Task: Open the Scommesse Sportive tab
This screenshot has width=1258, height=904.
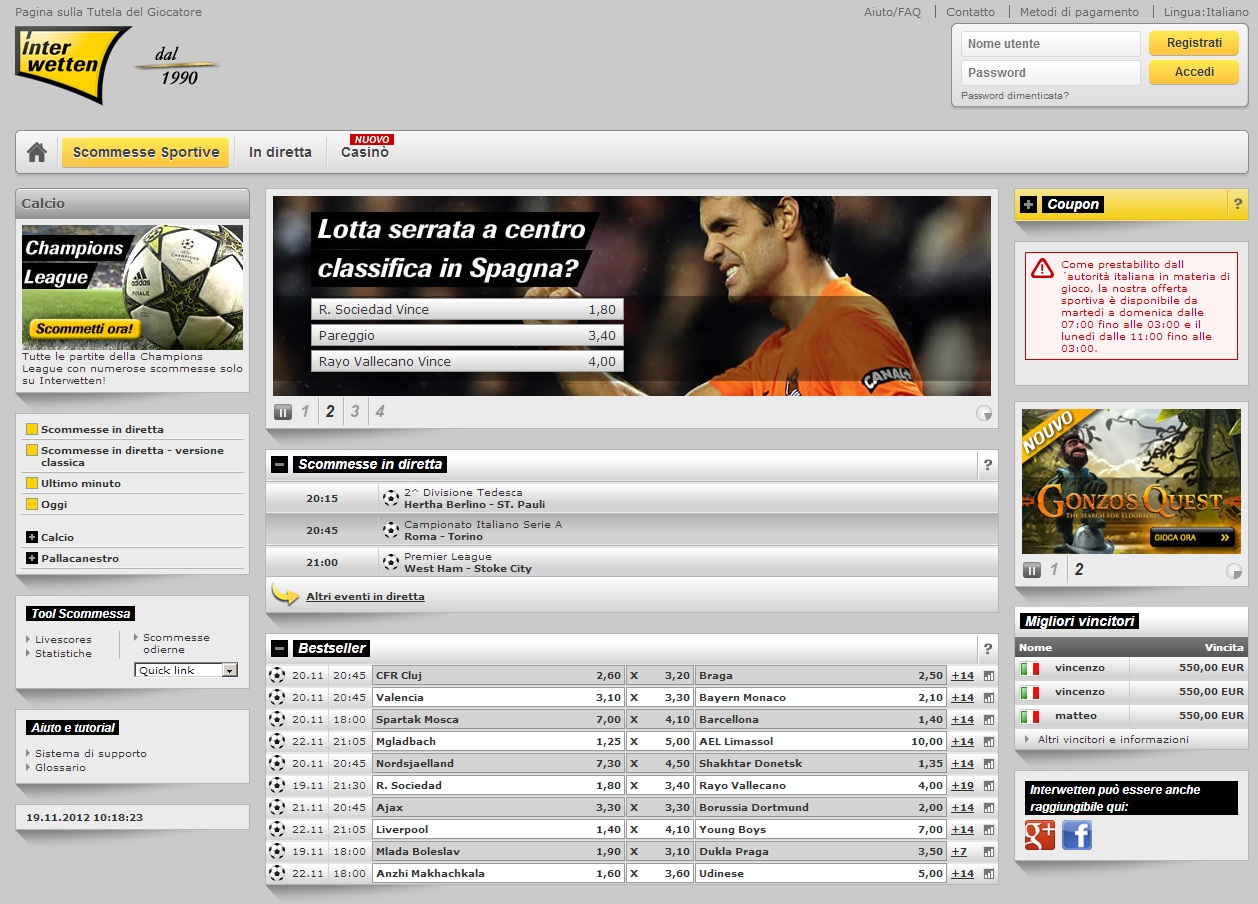Action: (x=146, y=152)
